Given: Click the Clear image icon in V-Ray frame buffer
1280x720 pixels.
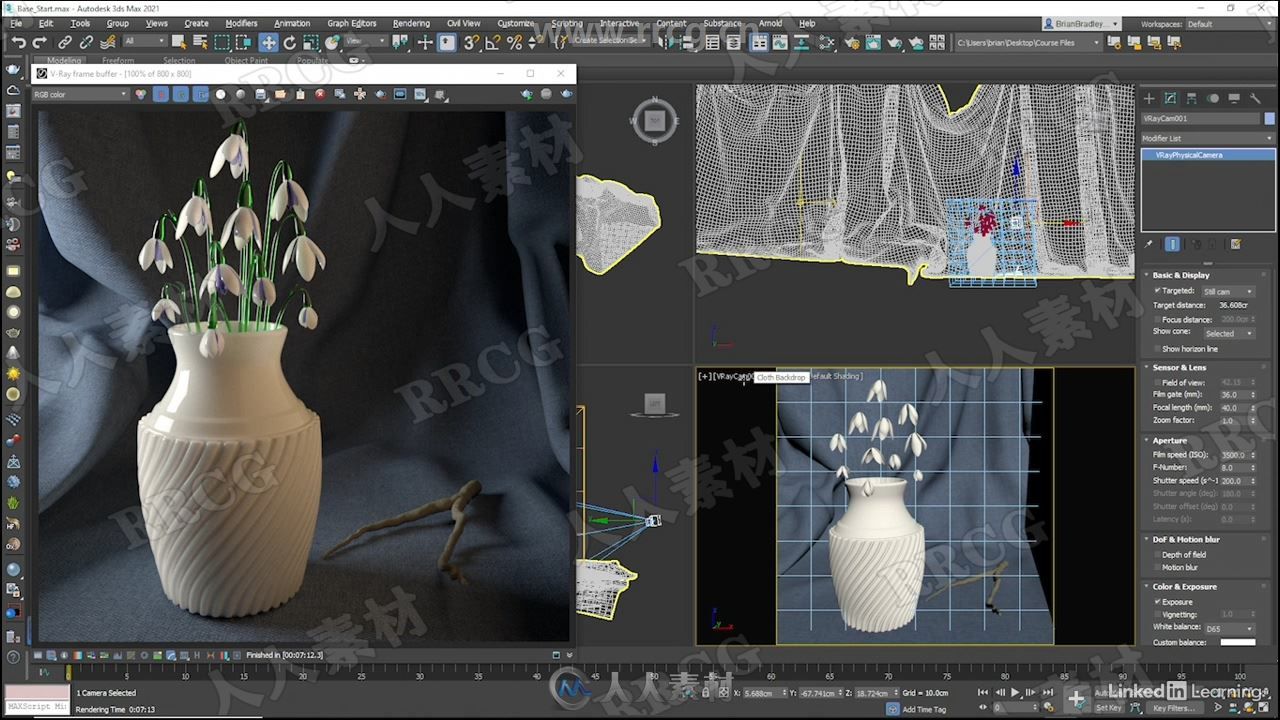Looking at the screenshot, I should tap(320, 94).
